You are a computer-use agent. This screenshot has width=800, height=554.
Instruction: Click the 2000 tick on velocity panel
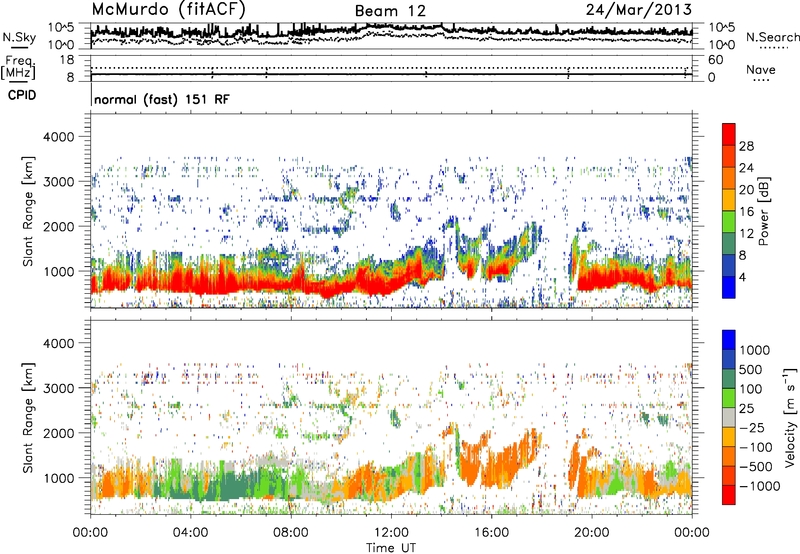pyautogui.click(x=59, y=433)
